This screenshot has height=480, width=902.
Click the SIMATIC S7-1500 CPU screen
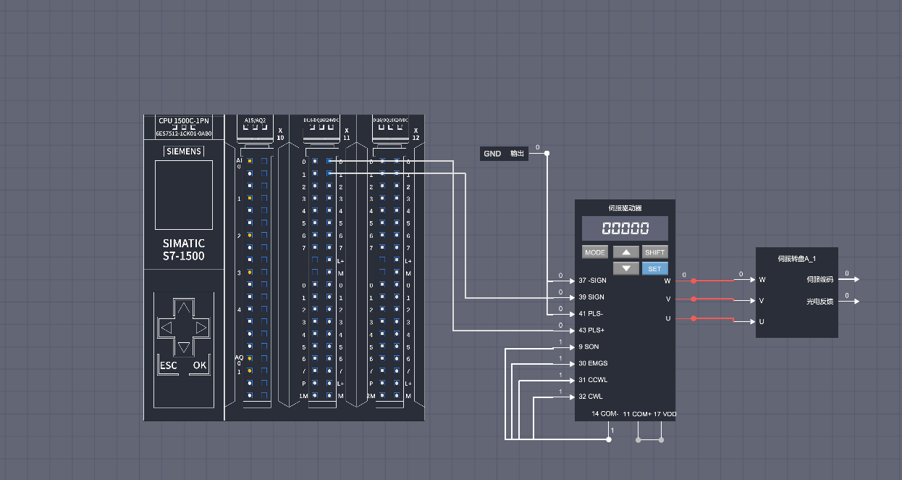[183, 193]
